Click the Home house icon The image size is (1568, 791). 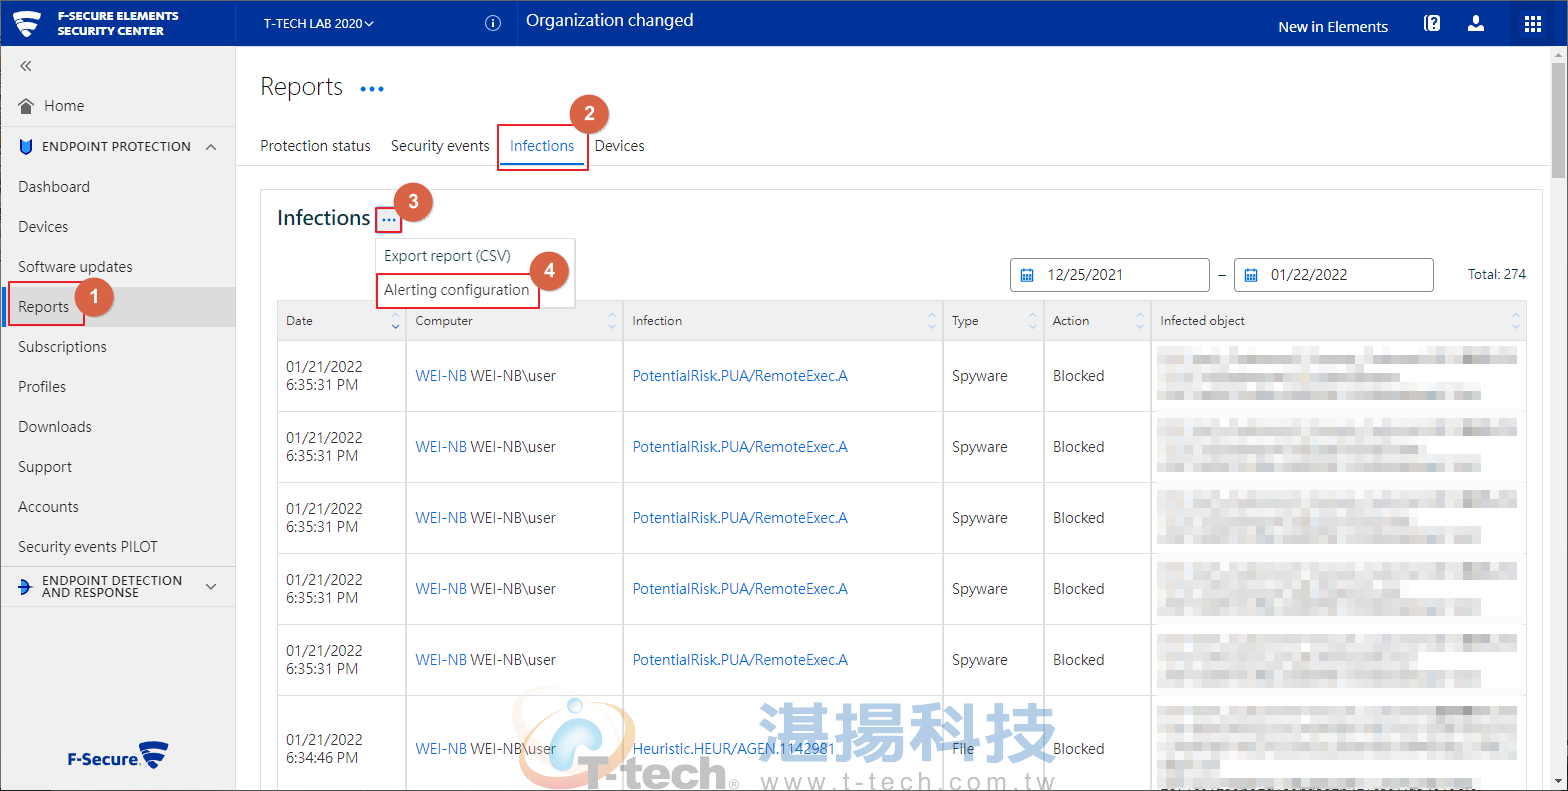pos(27,106)
